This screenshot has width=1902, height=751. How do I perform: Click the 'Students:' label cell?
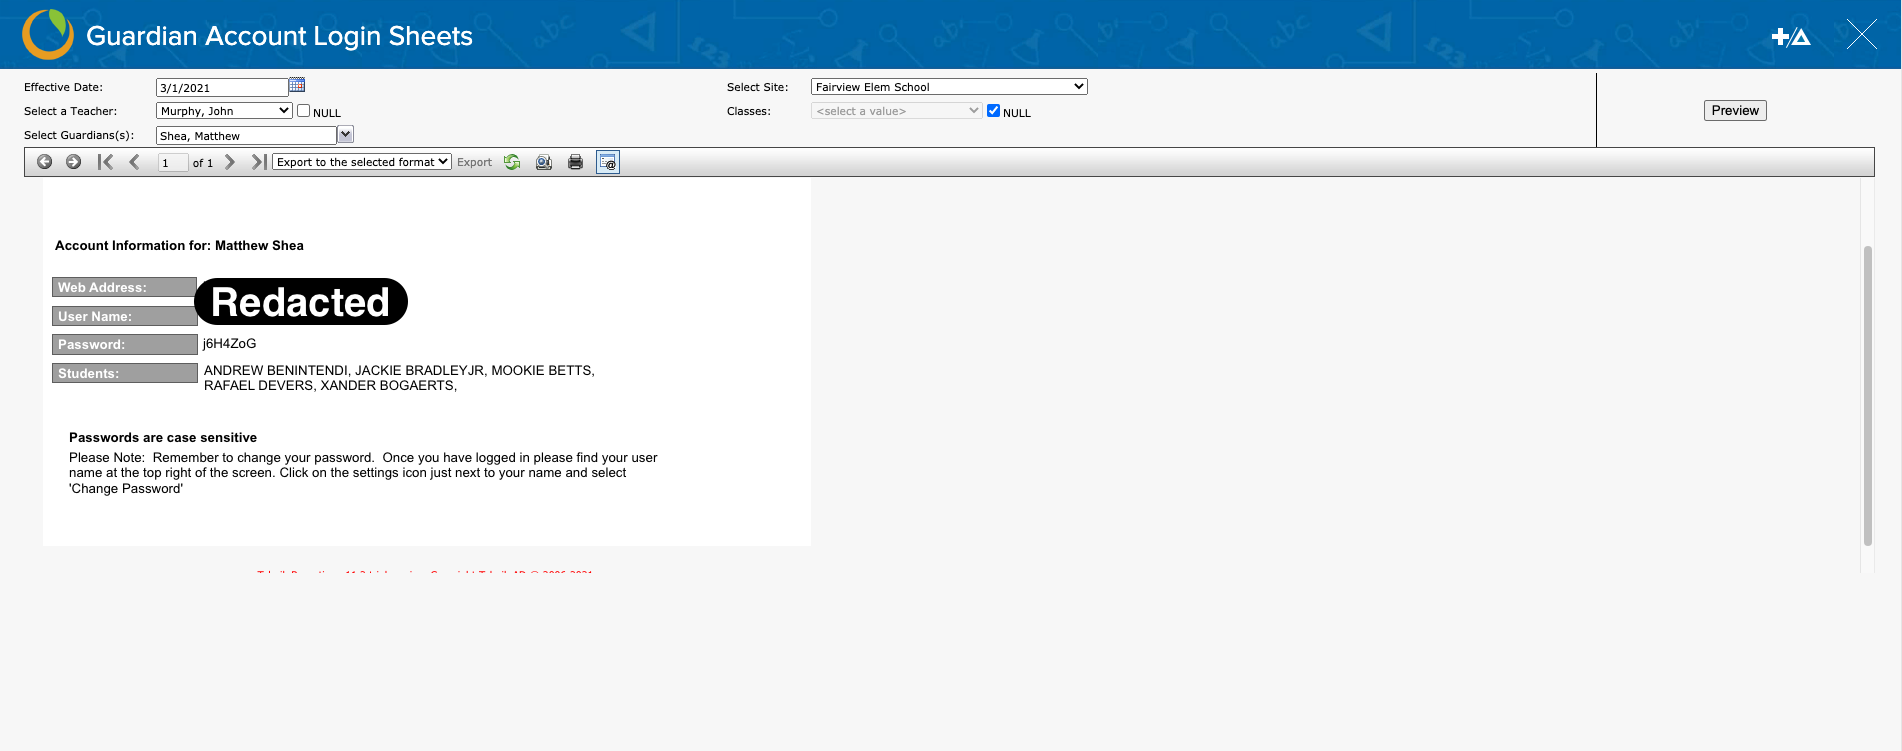pos(125,374)
